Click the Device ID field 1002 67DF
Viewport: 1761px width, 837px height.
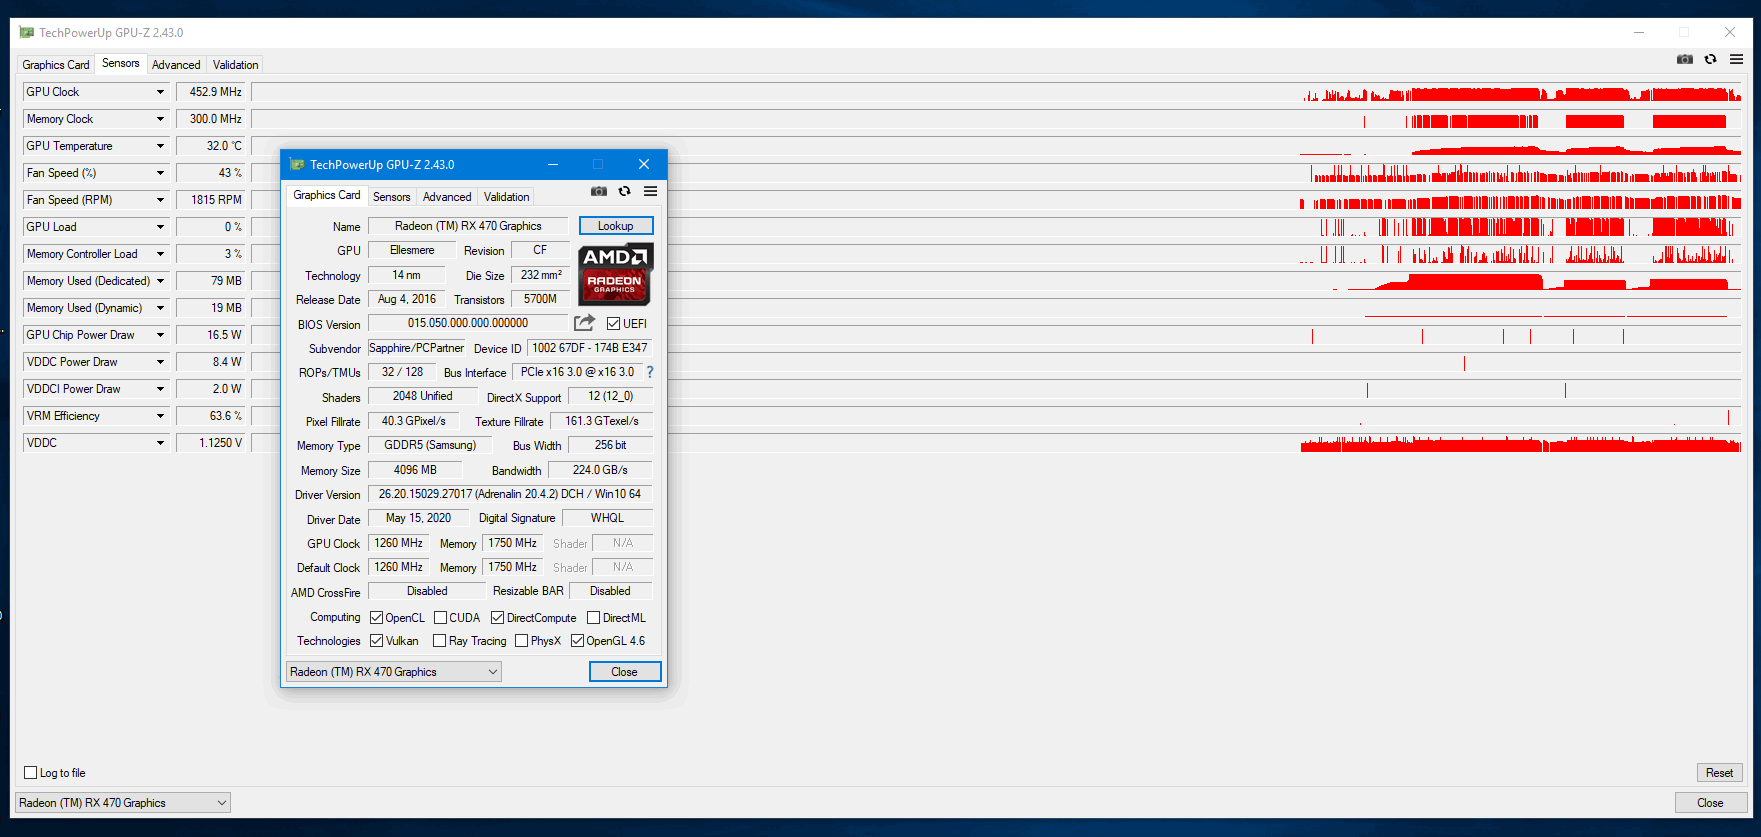(590, 348)
